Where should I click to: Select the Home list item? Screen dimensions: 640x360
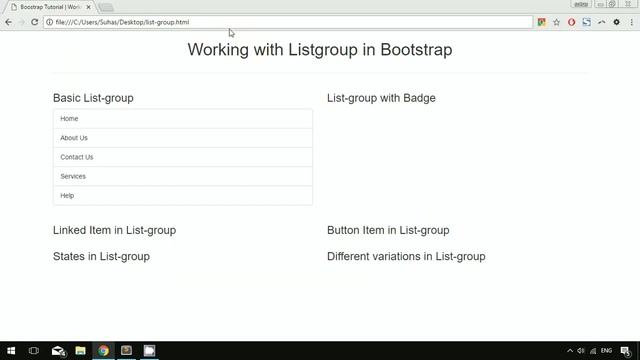(183, 119)
